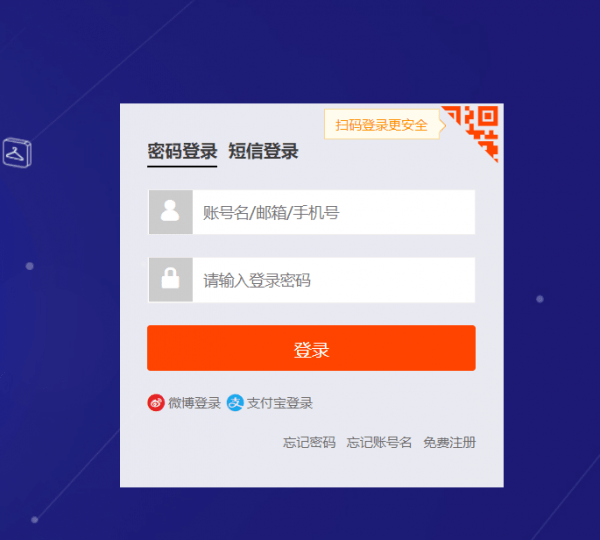Switch to the 短信登录 tab
The image size is (600, 540).
coord(263,151)
